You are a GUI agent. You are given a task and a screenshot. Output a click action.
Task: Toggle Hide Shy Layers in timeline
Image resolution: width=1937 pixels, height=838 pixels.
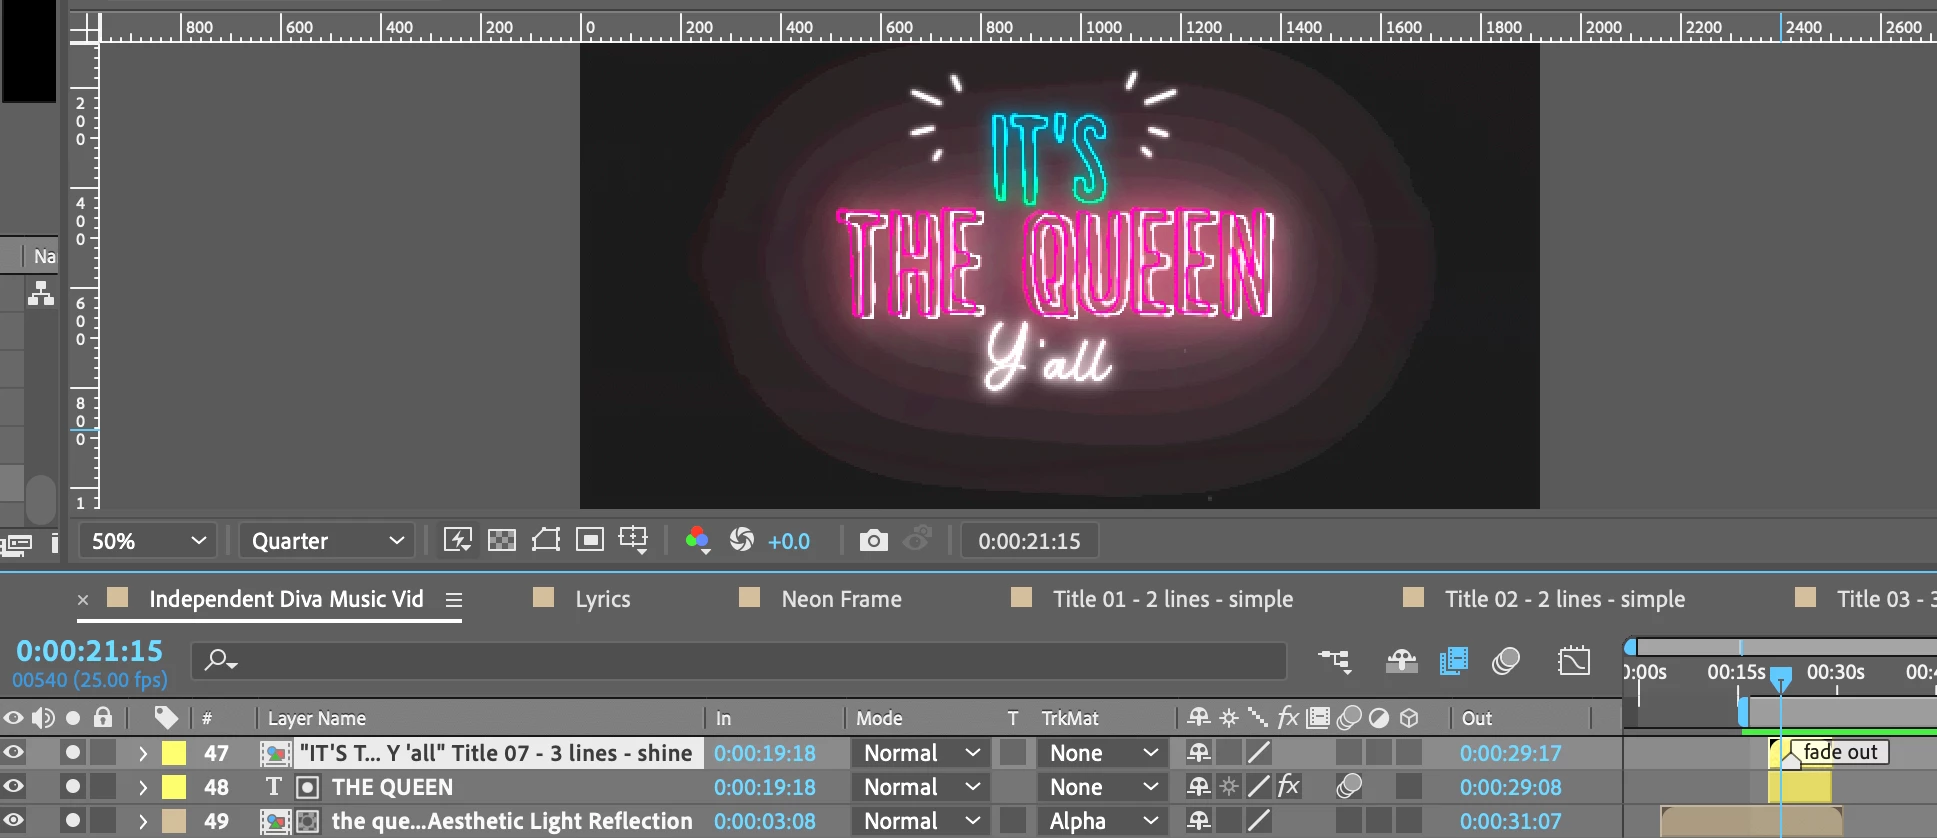point(1401,661)
